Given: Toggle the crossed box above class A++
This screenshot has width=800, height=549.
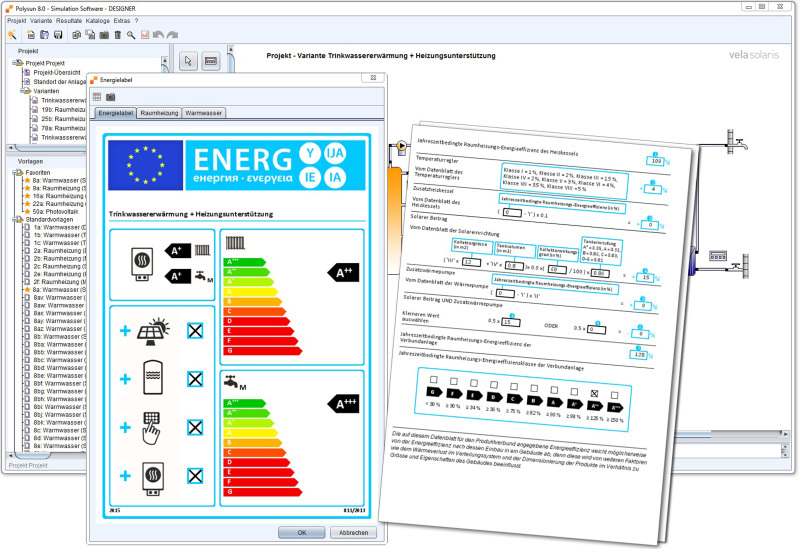Looking at the screenshot, I should tap(594, 393).
